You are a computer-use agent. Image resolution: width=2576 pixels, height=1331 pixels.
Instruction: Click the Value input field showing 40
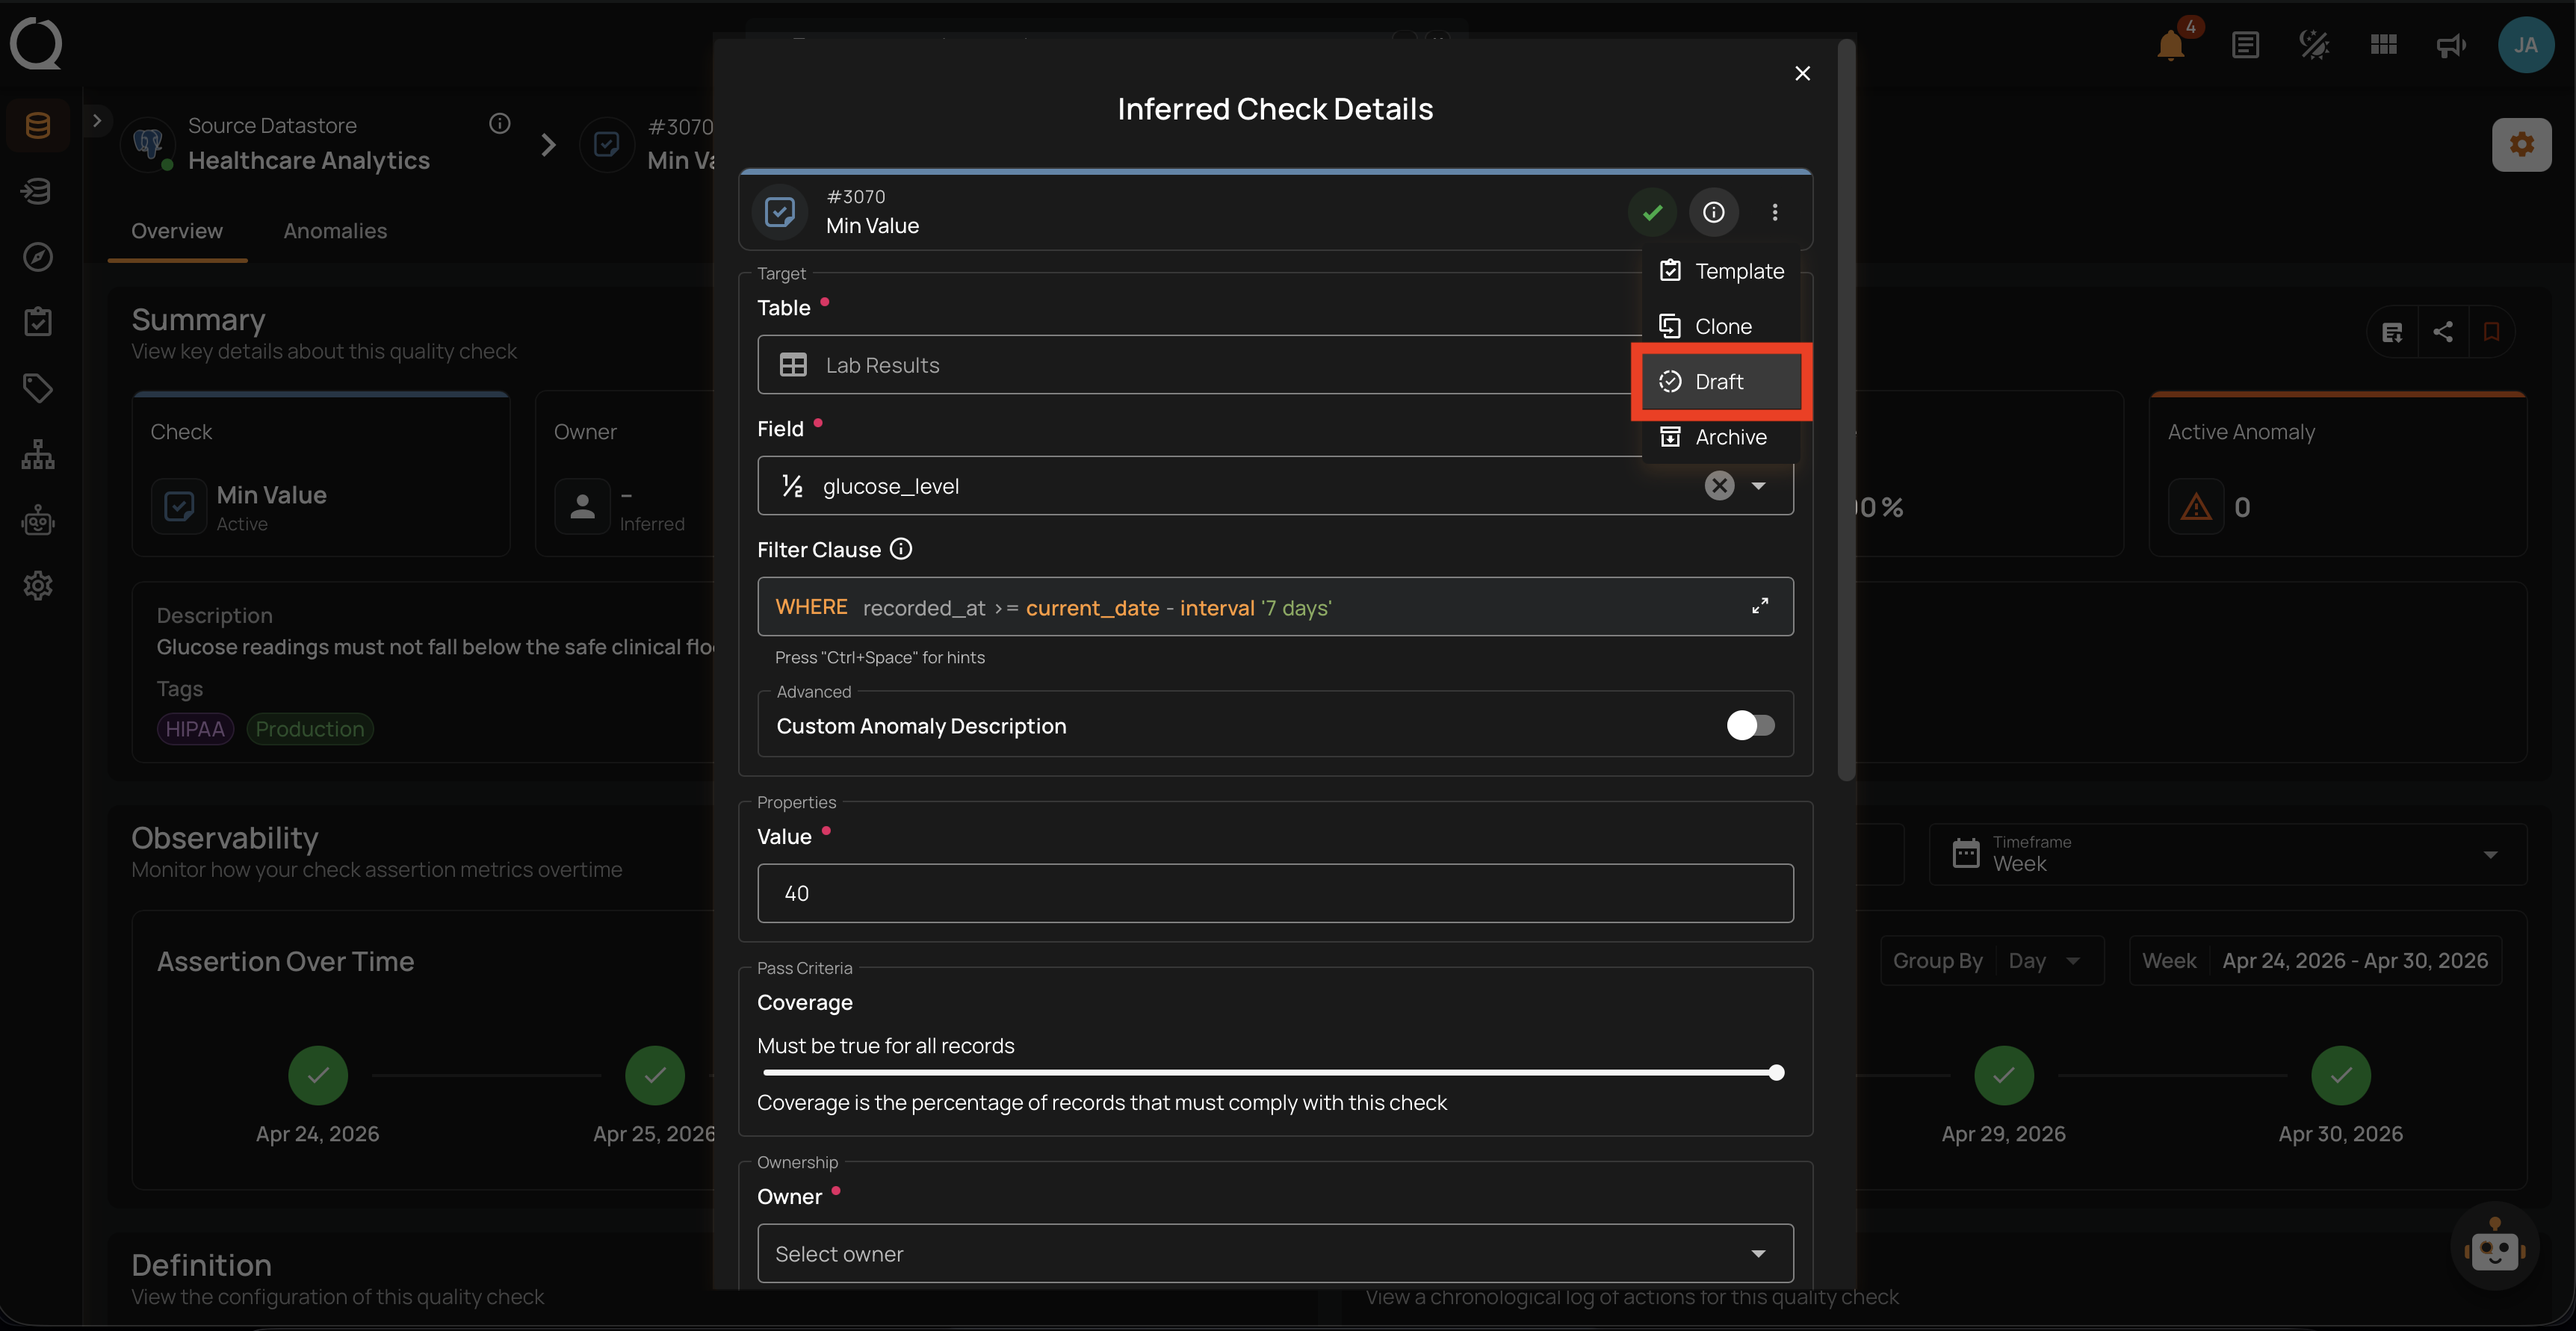pyautogui.click(x=1275, y=893)
